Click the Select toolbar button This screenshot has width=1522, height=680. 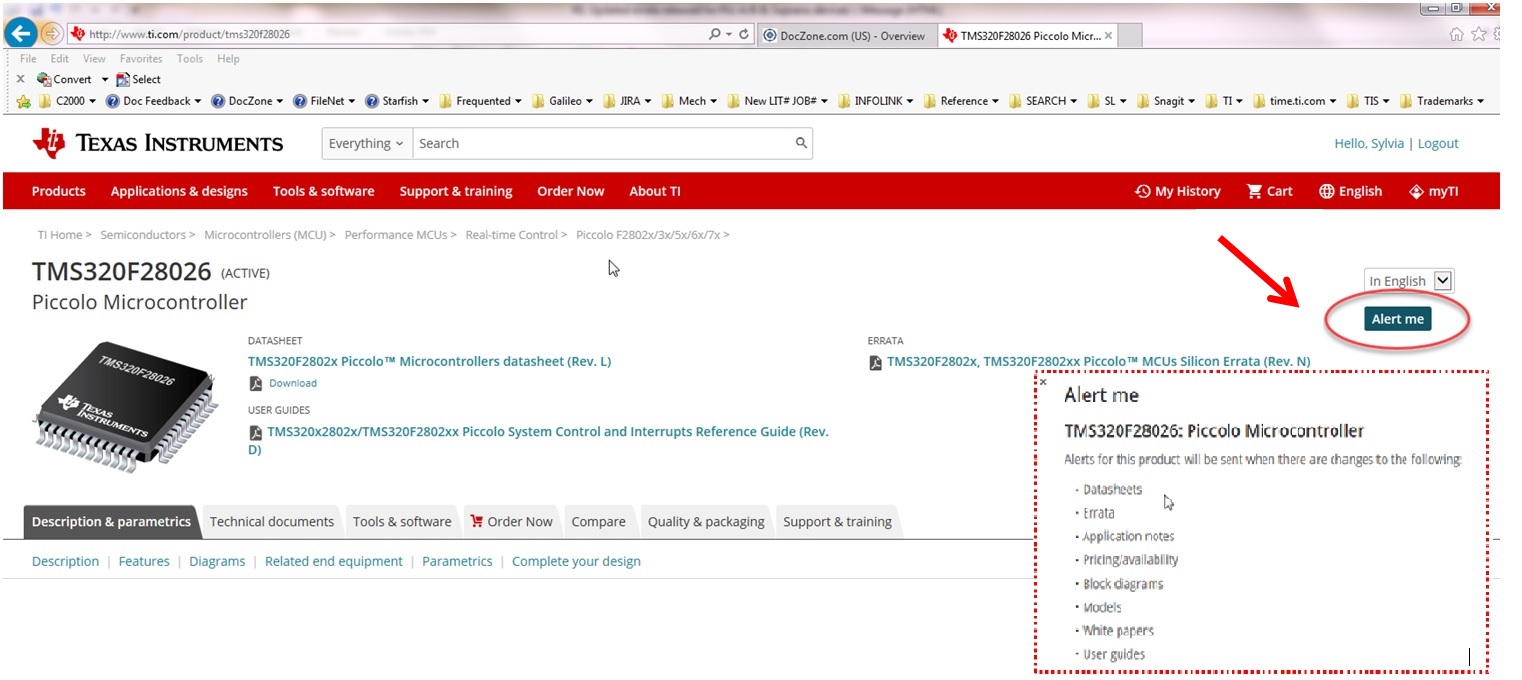click(138, 79)
